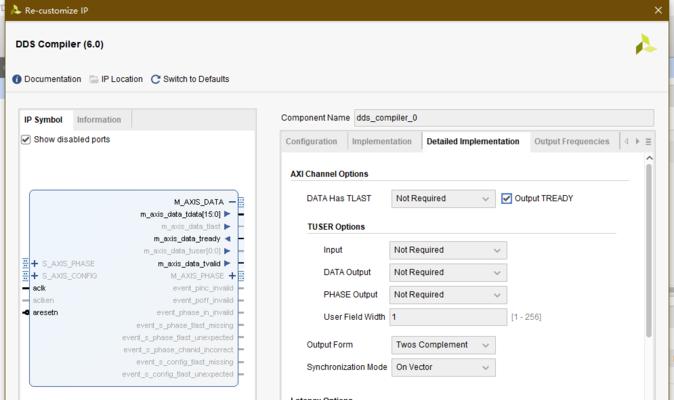This screenshot has width=674, height=400.
Task: Click the m_axis_data_tvalid port arrow
Action: click(x=227, y=263)
